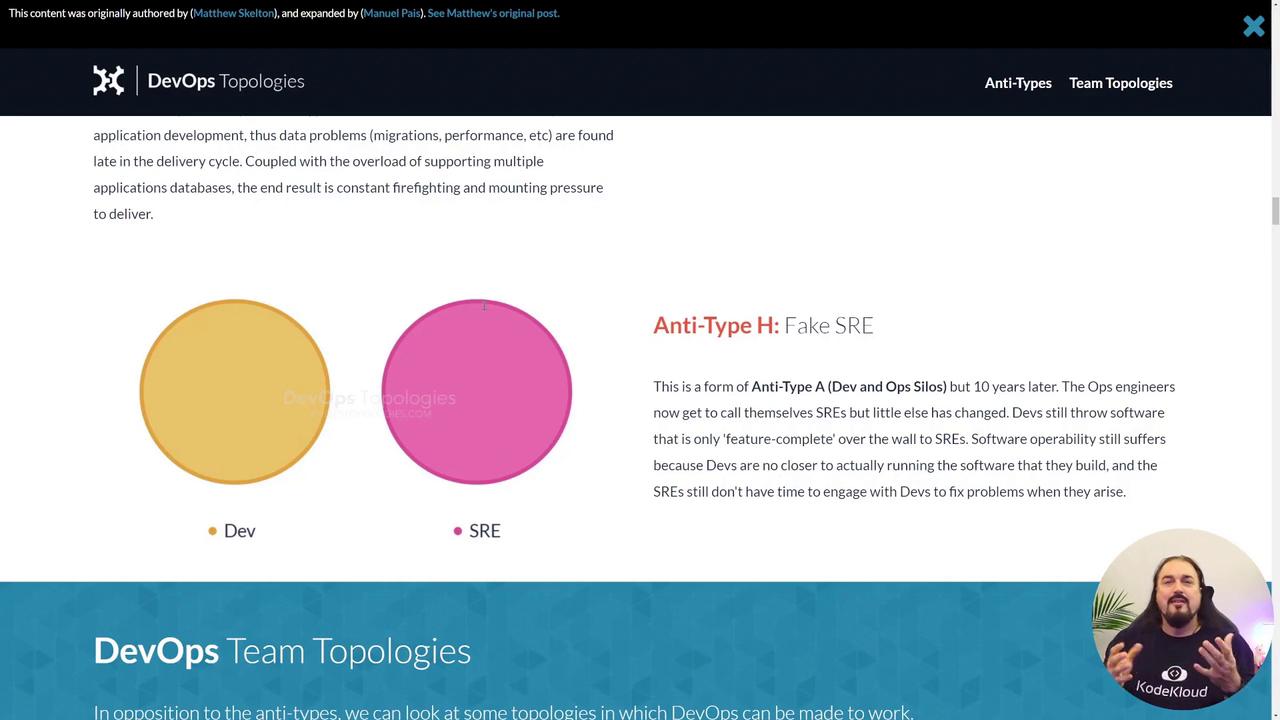Open Manuel Pais author link
1280x720 pixels.
tap(392, 13)
